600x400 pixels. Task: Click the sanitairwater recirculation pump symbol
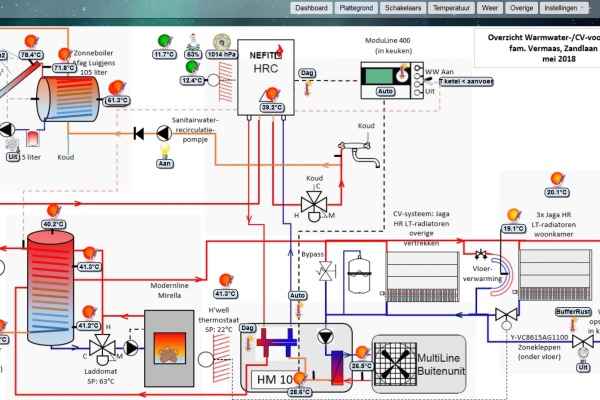164,134
